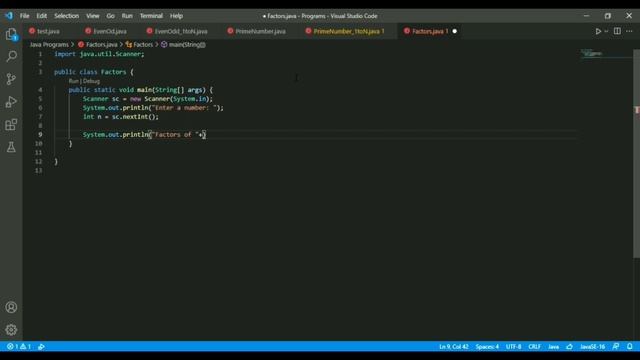The width and height of the screenshot is (640, 360).
Task: Open the Testing flask view
Action: (11, 147)
